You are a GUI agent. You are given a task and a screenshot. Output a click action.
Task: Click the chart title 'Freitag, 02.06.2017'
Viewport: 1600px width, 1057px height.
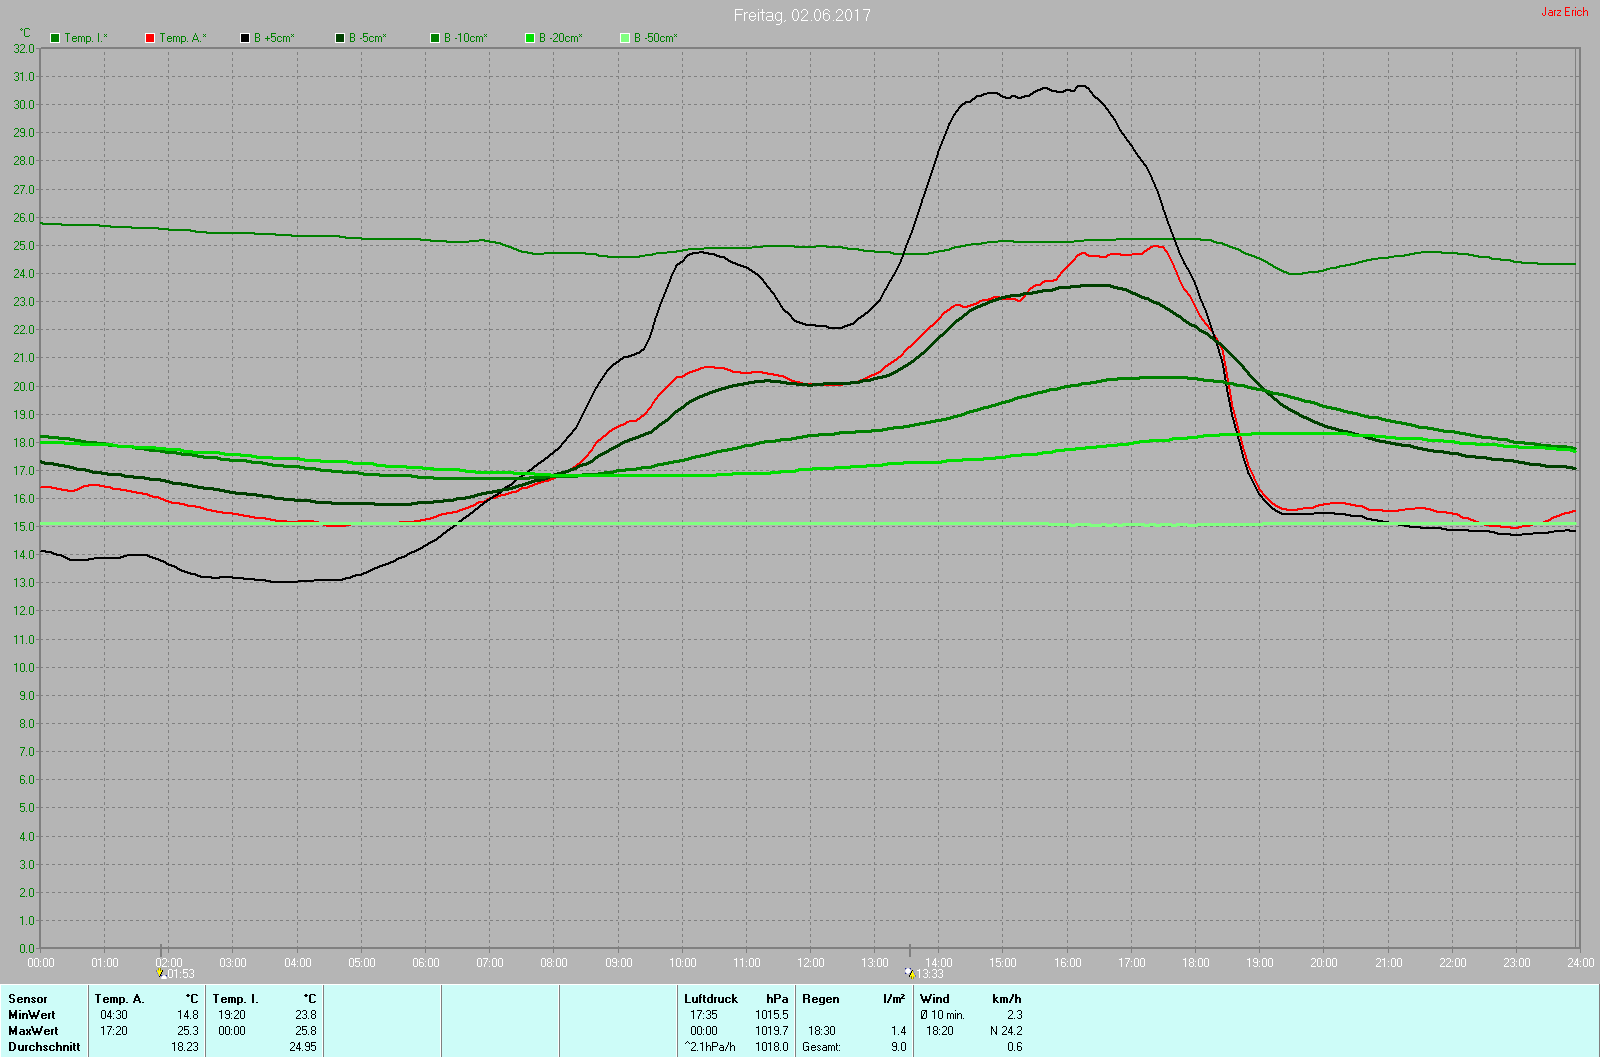(x=802, y=15)
